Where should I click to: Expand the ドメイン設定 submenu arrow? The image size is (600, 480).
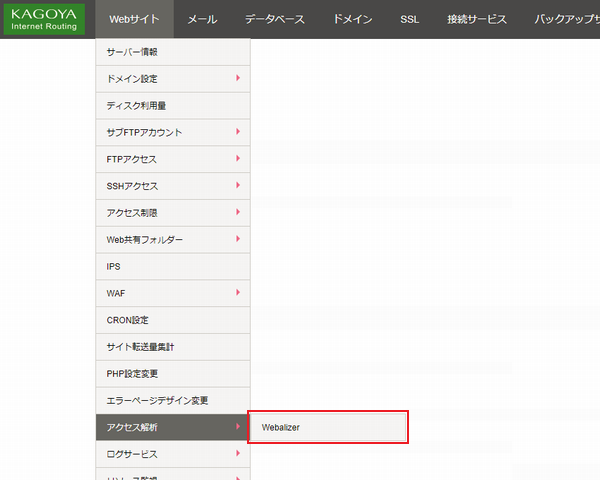[x=238, y=78]
